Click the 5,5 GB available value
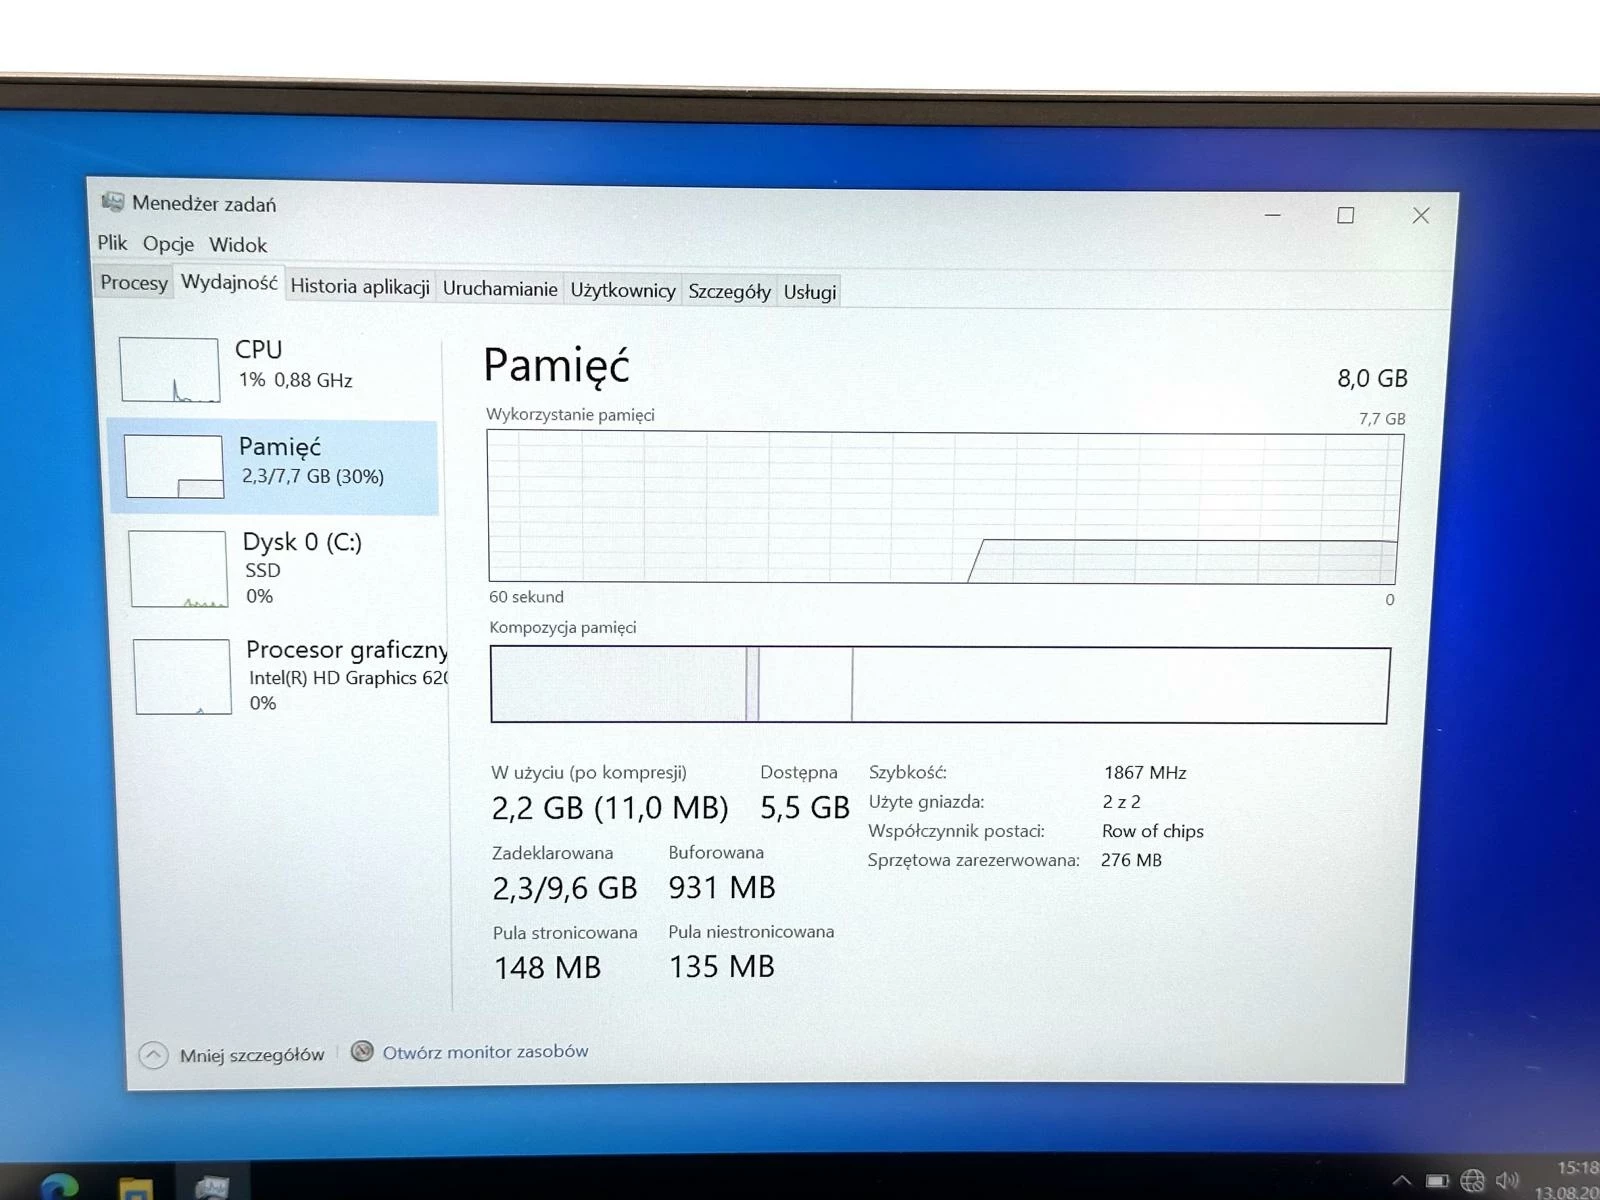 (805, 808)
